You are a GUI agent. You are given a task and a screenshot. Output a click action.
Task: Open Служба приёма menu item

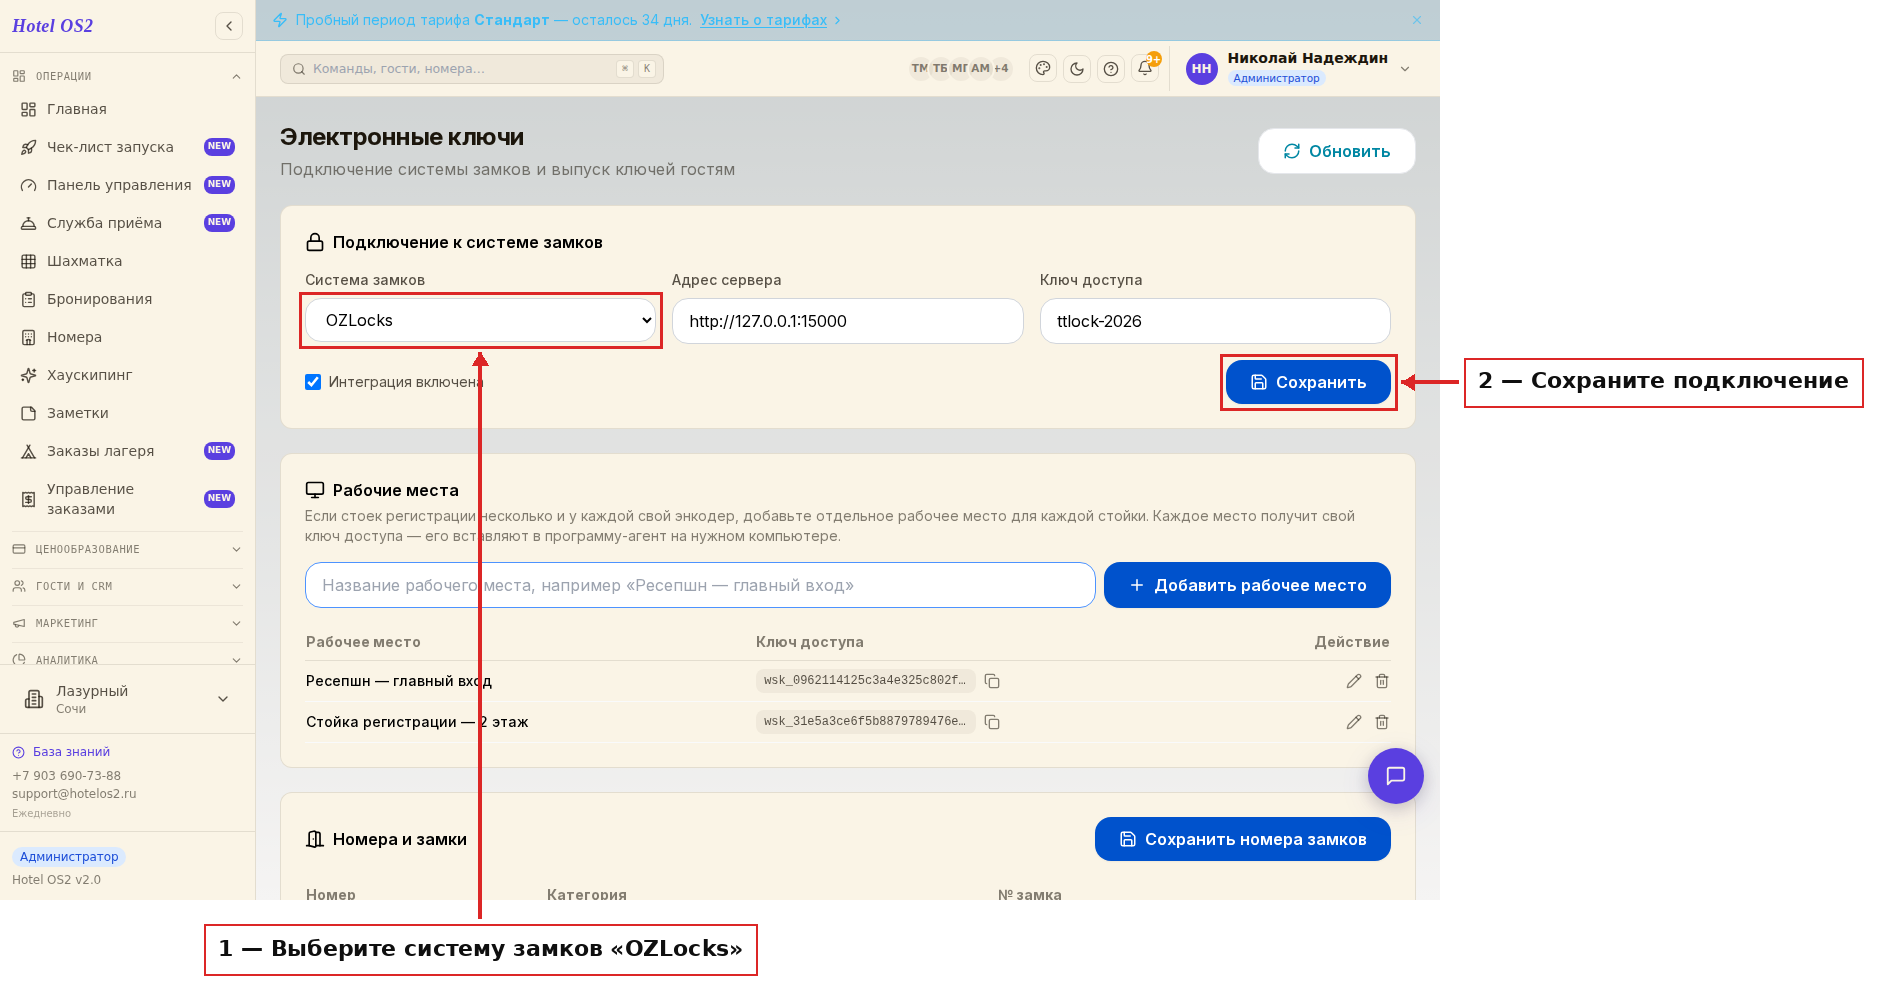coord(127,223)
